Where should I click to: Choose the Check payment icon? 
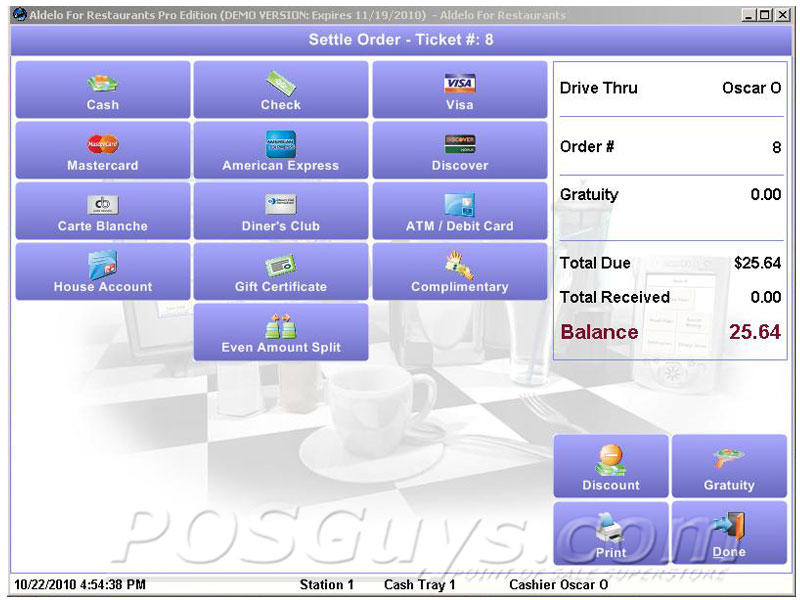[x=281, y=83]
